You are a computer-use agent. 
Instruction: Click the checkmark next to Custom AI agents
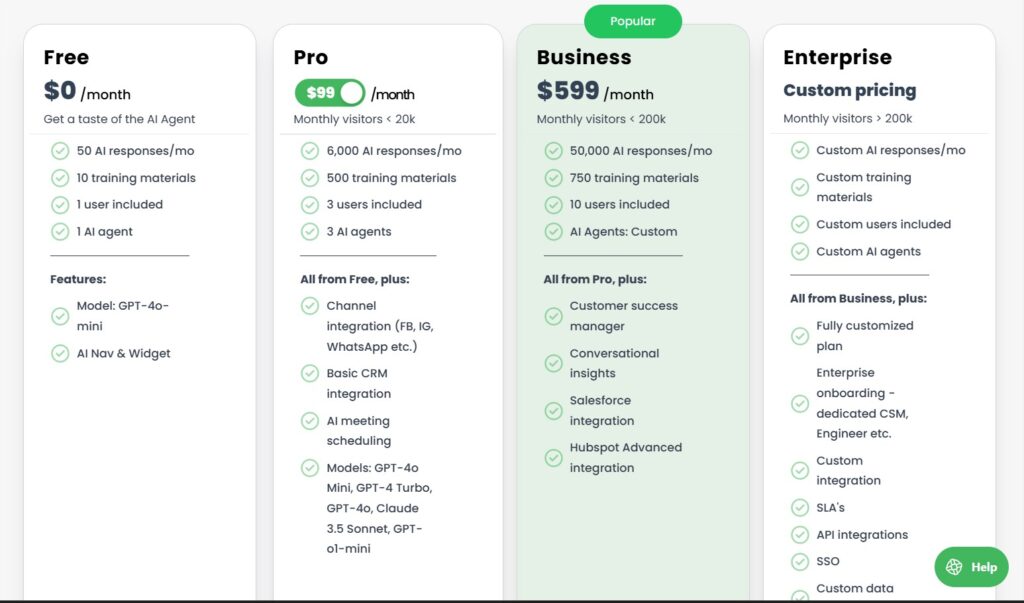point(800,251)
